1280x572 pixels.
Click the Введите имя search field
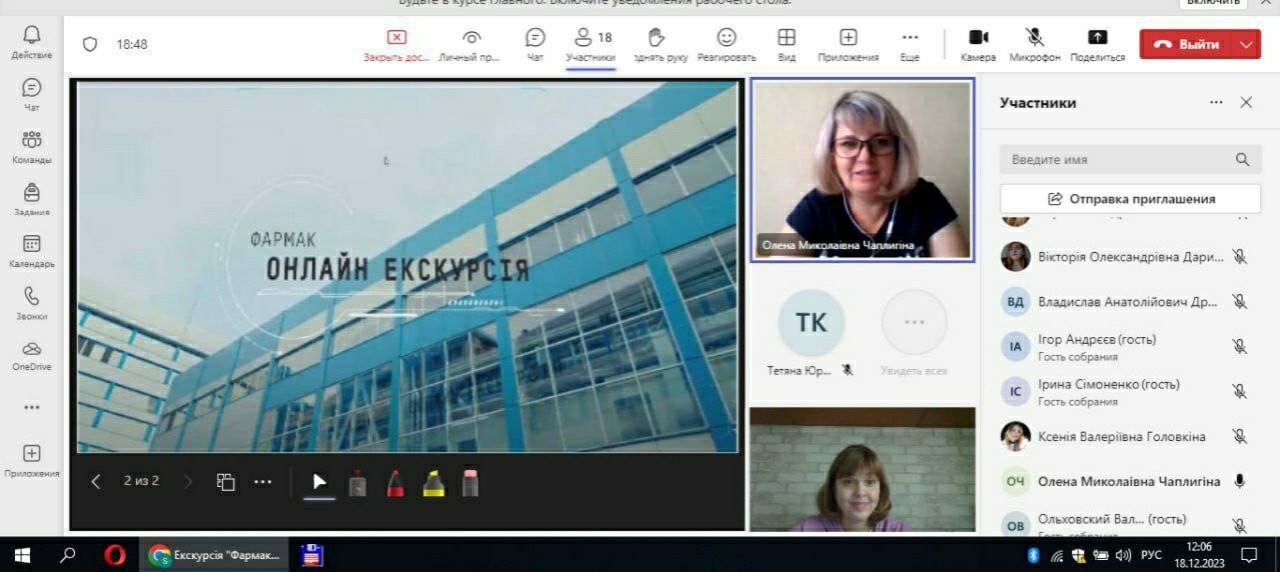(x=1120, y=159)
